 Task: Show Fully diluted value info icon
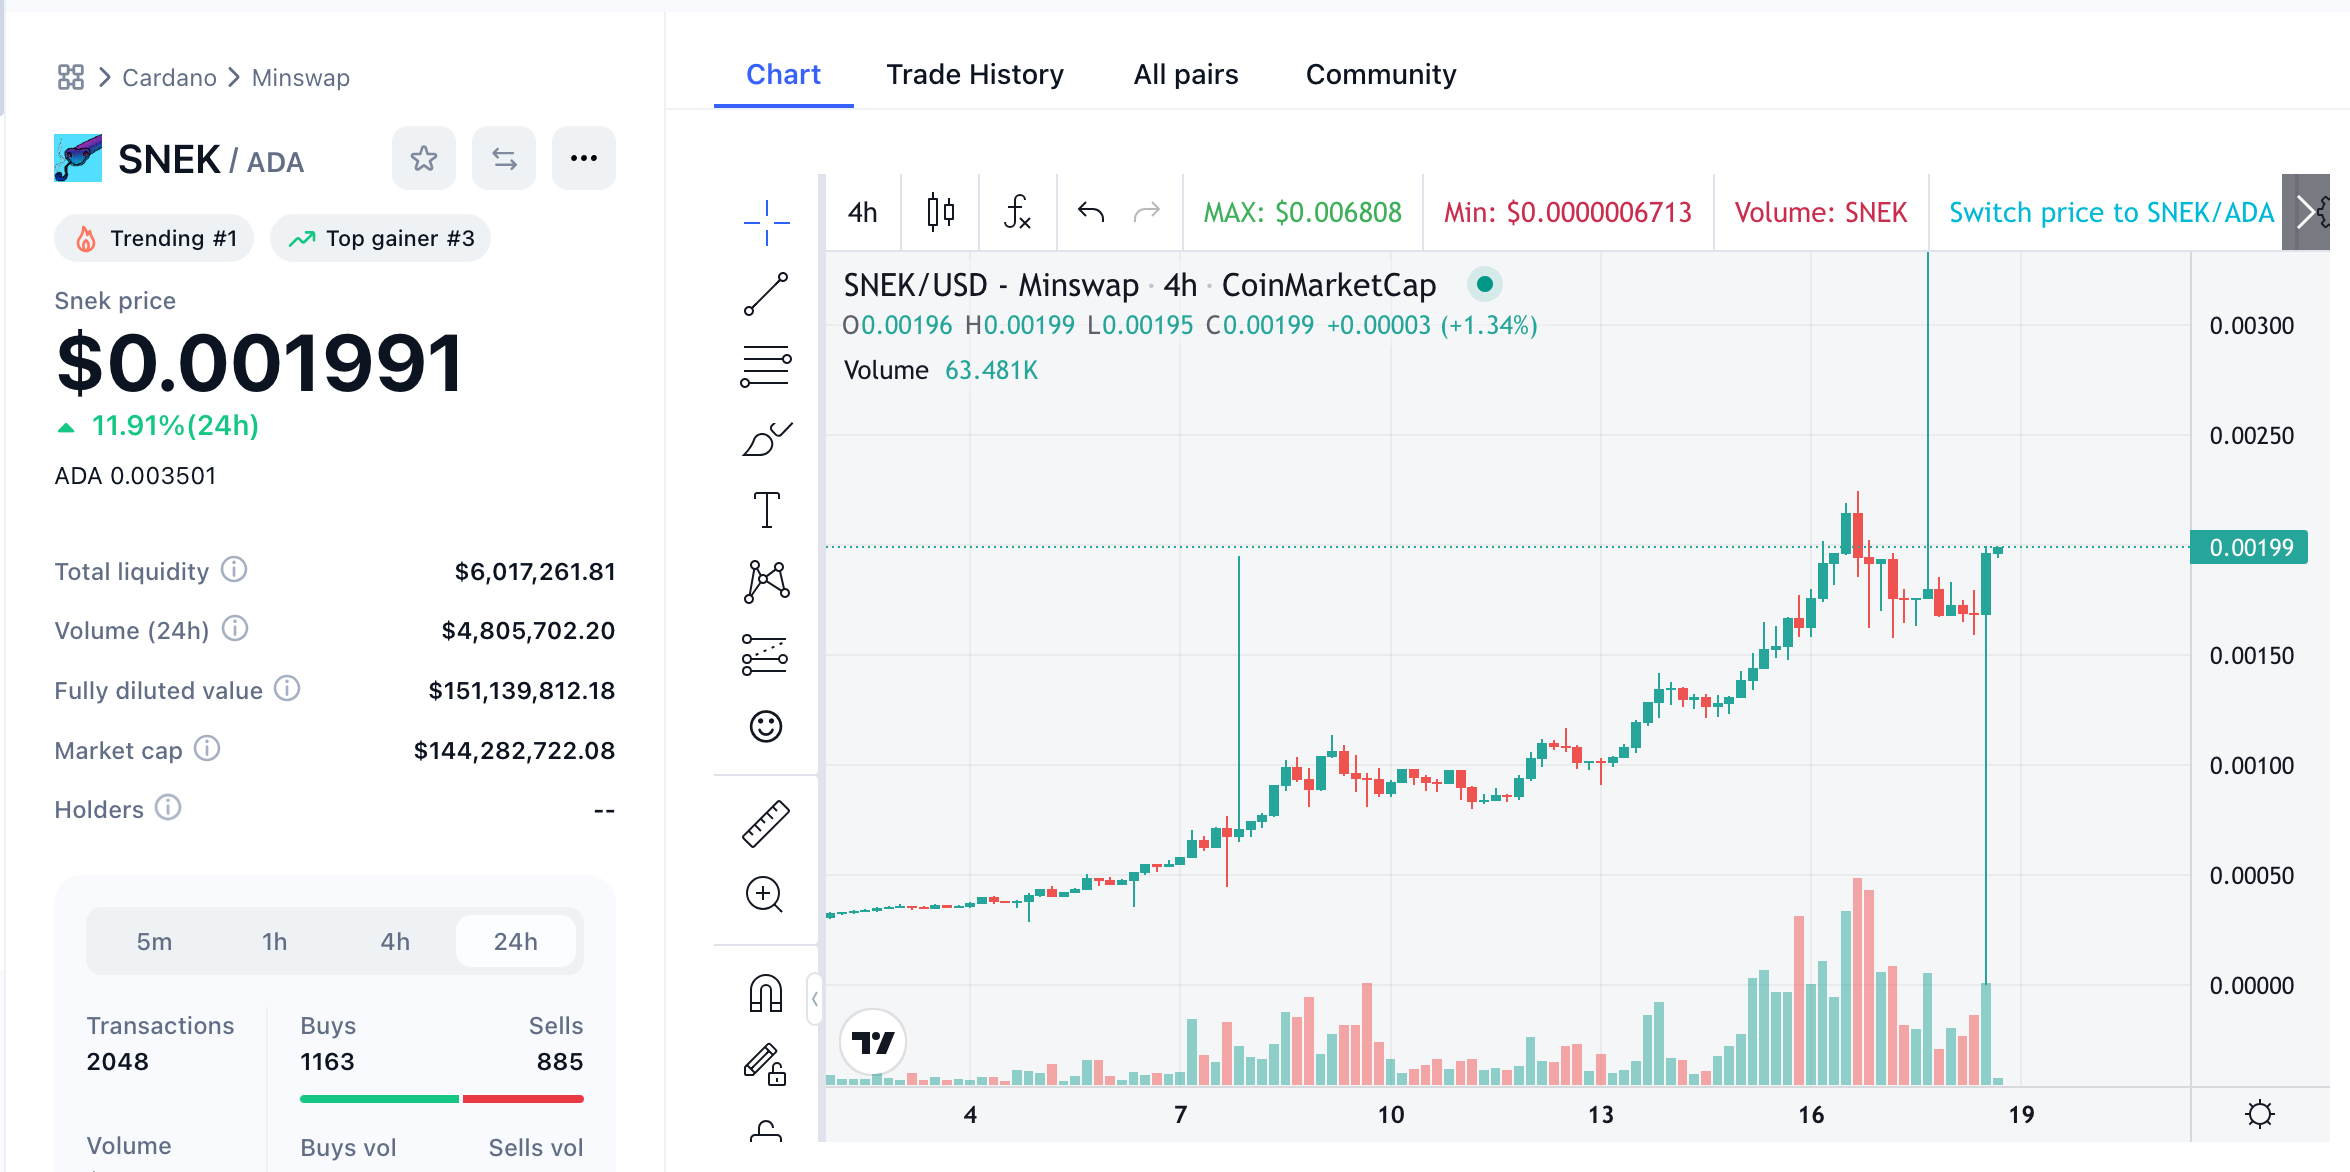[x=287, y=688]
